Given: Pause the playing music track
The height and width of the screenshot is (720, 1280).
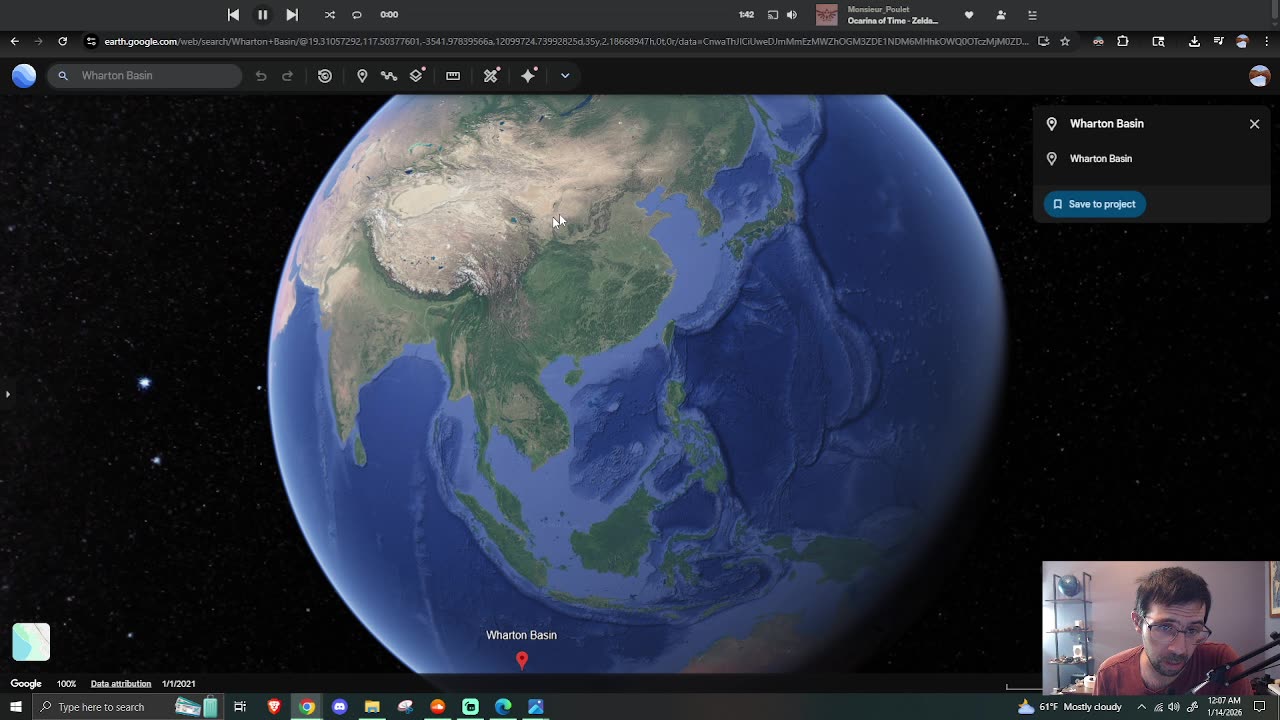Looking at the screenshot, I should click(262, 15).
